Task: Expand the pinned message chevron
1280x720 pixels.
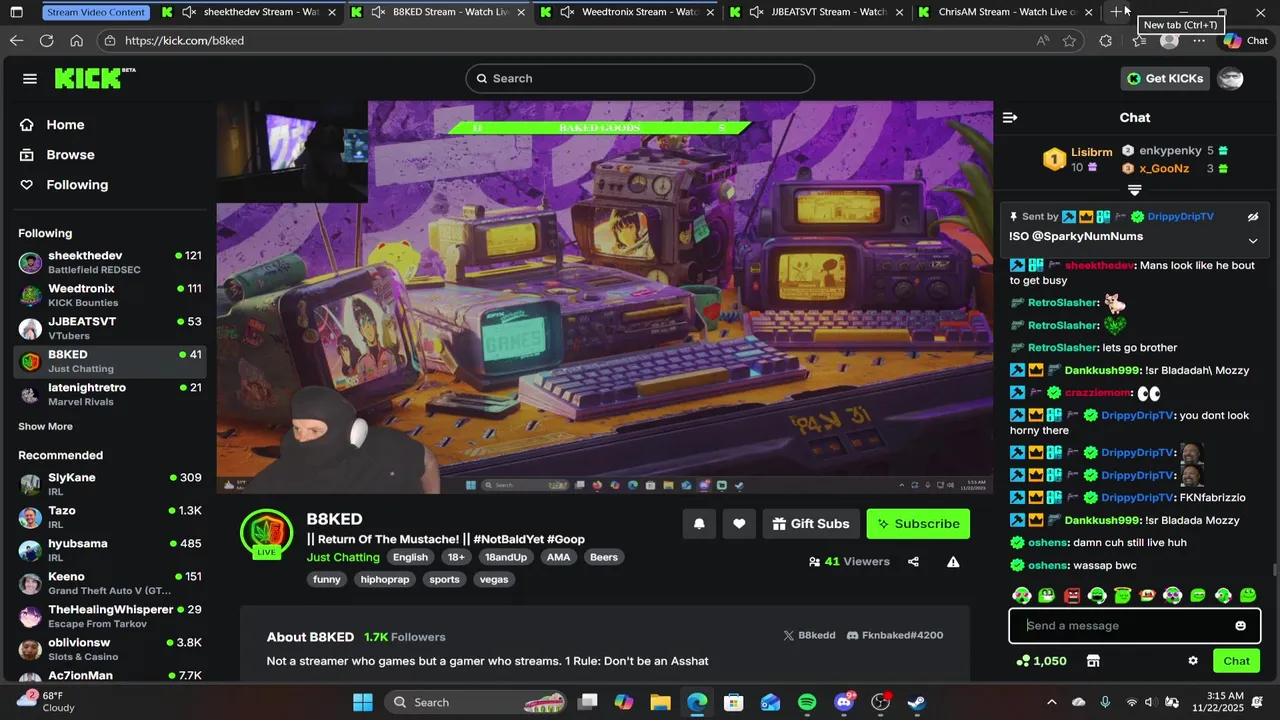Action: point(1252,241)
